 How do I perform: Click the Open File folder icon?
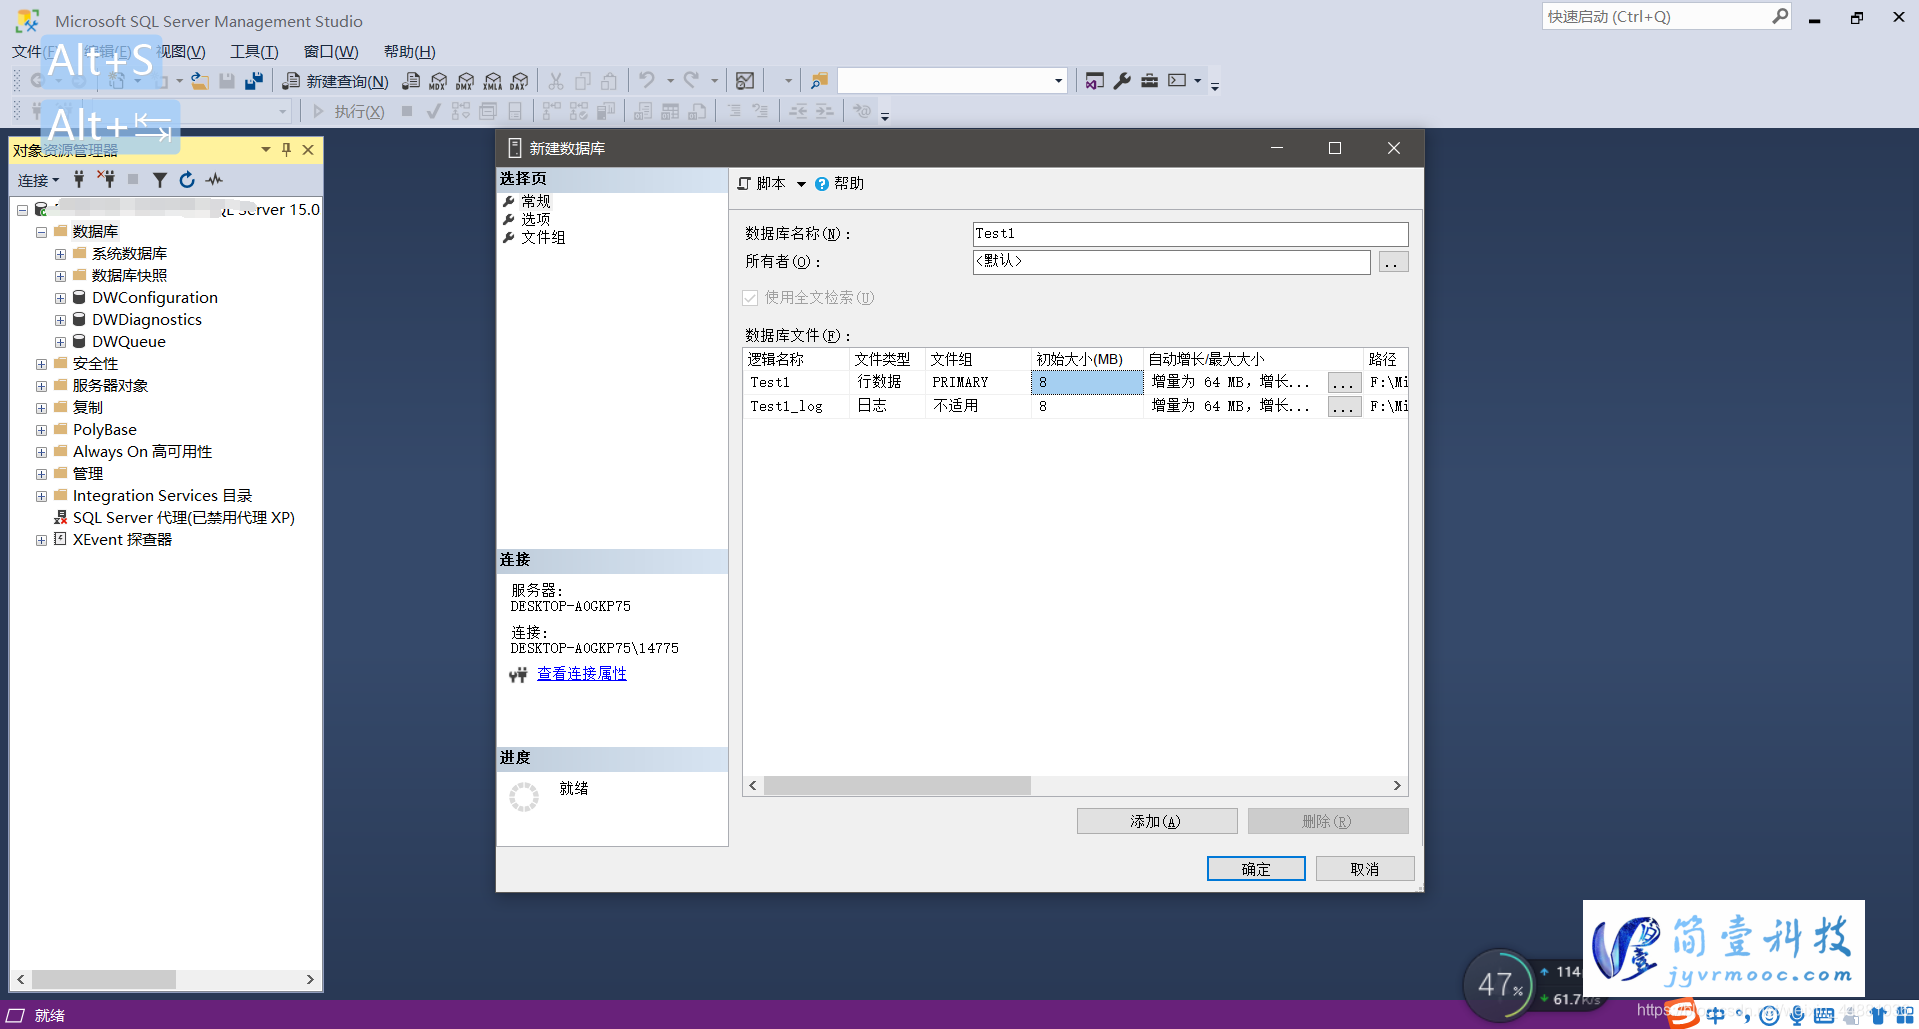coord(200,81)
